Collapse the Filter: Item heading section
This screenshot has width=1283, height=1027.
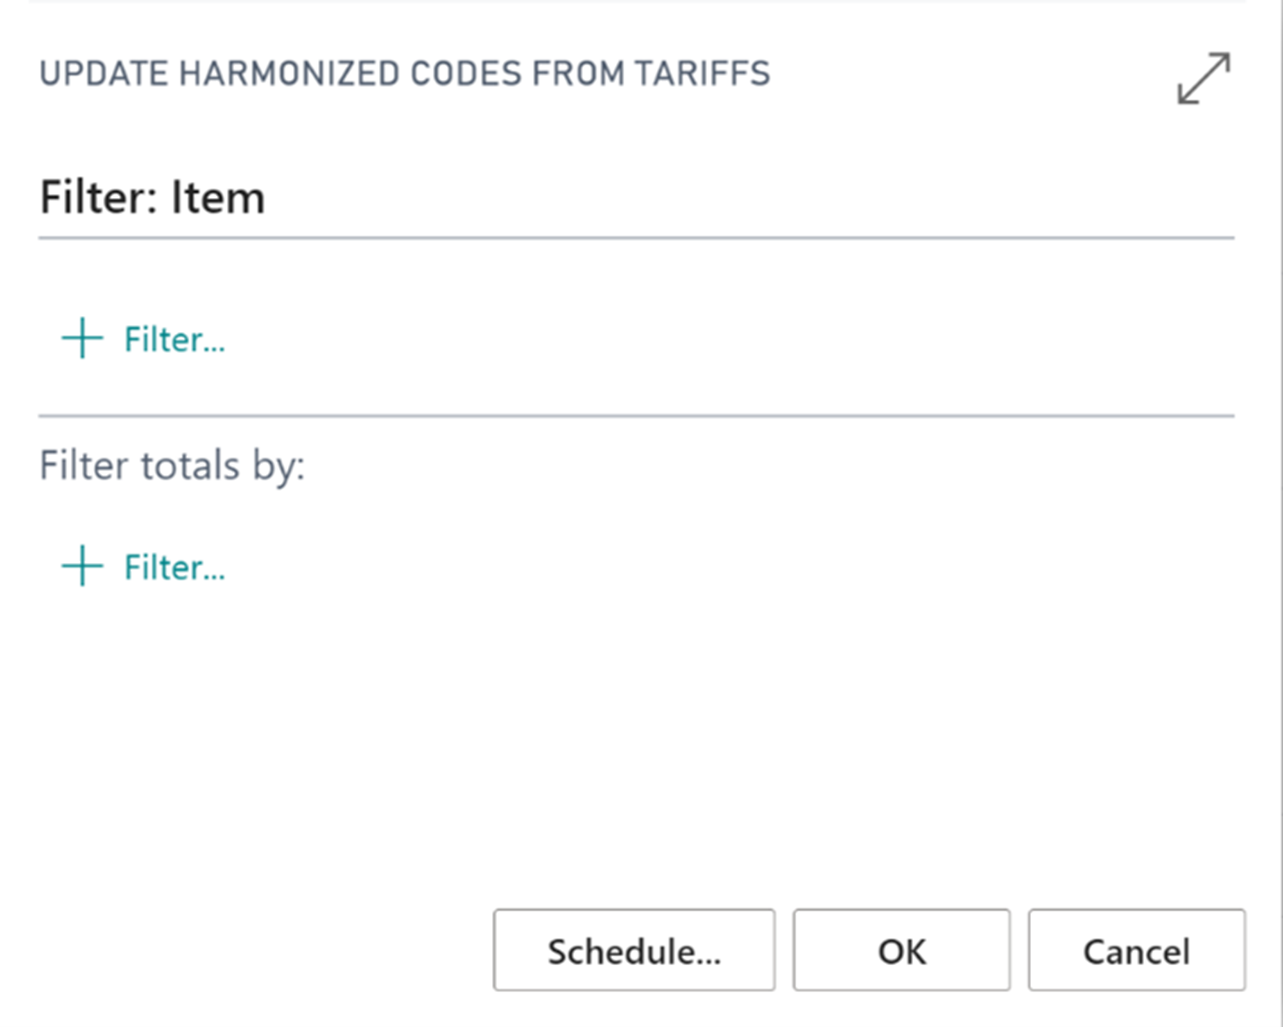152,197
